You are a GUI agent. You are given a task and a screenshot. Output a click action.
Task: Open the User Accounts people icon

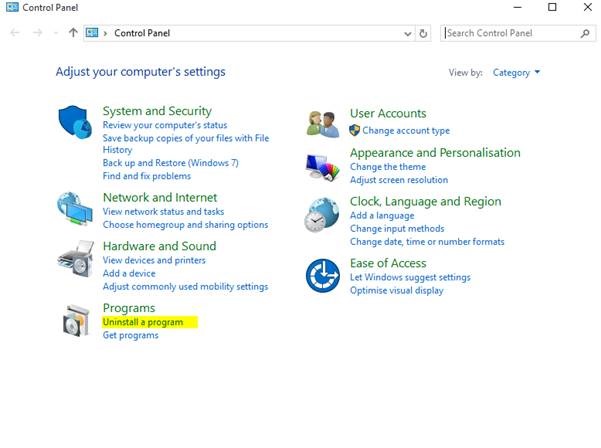(x=323, y=124)
